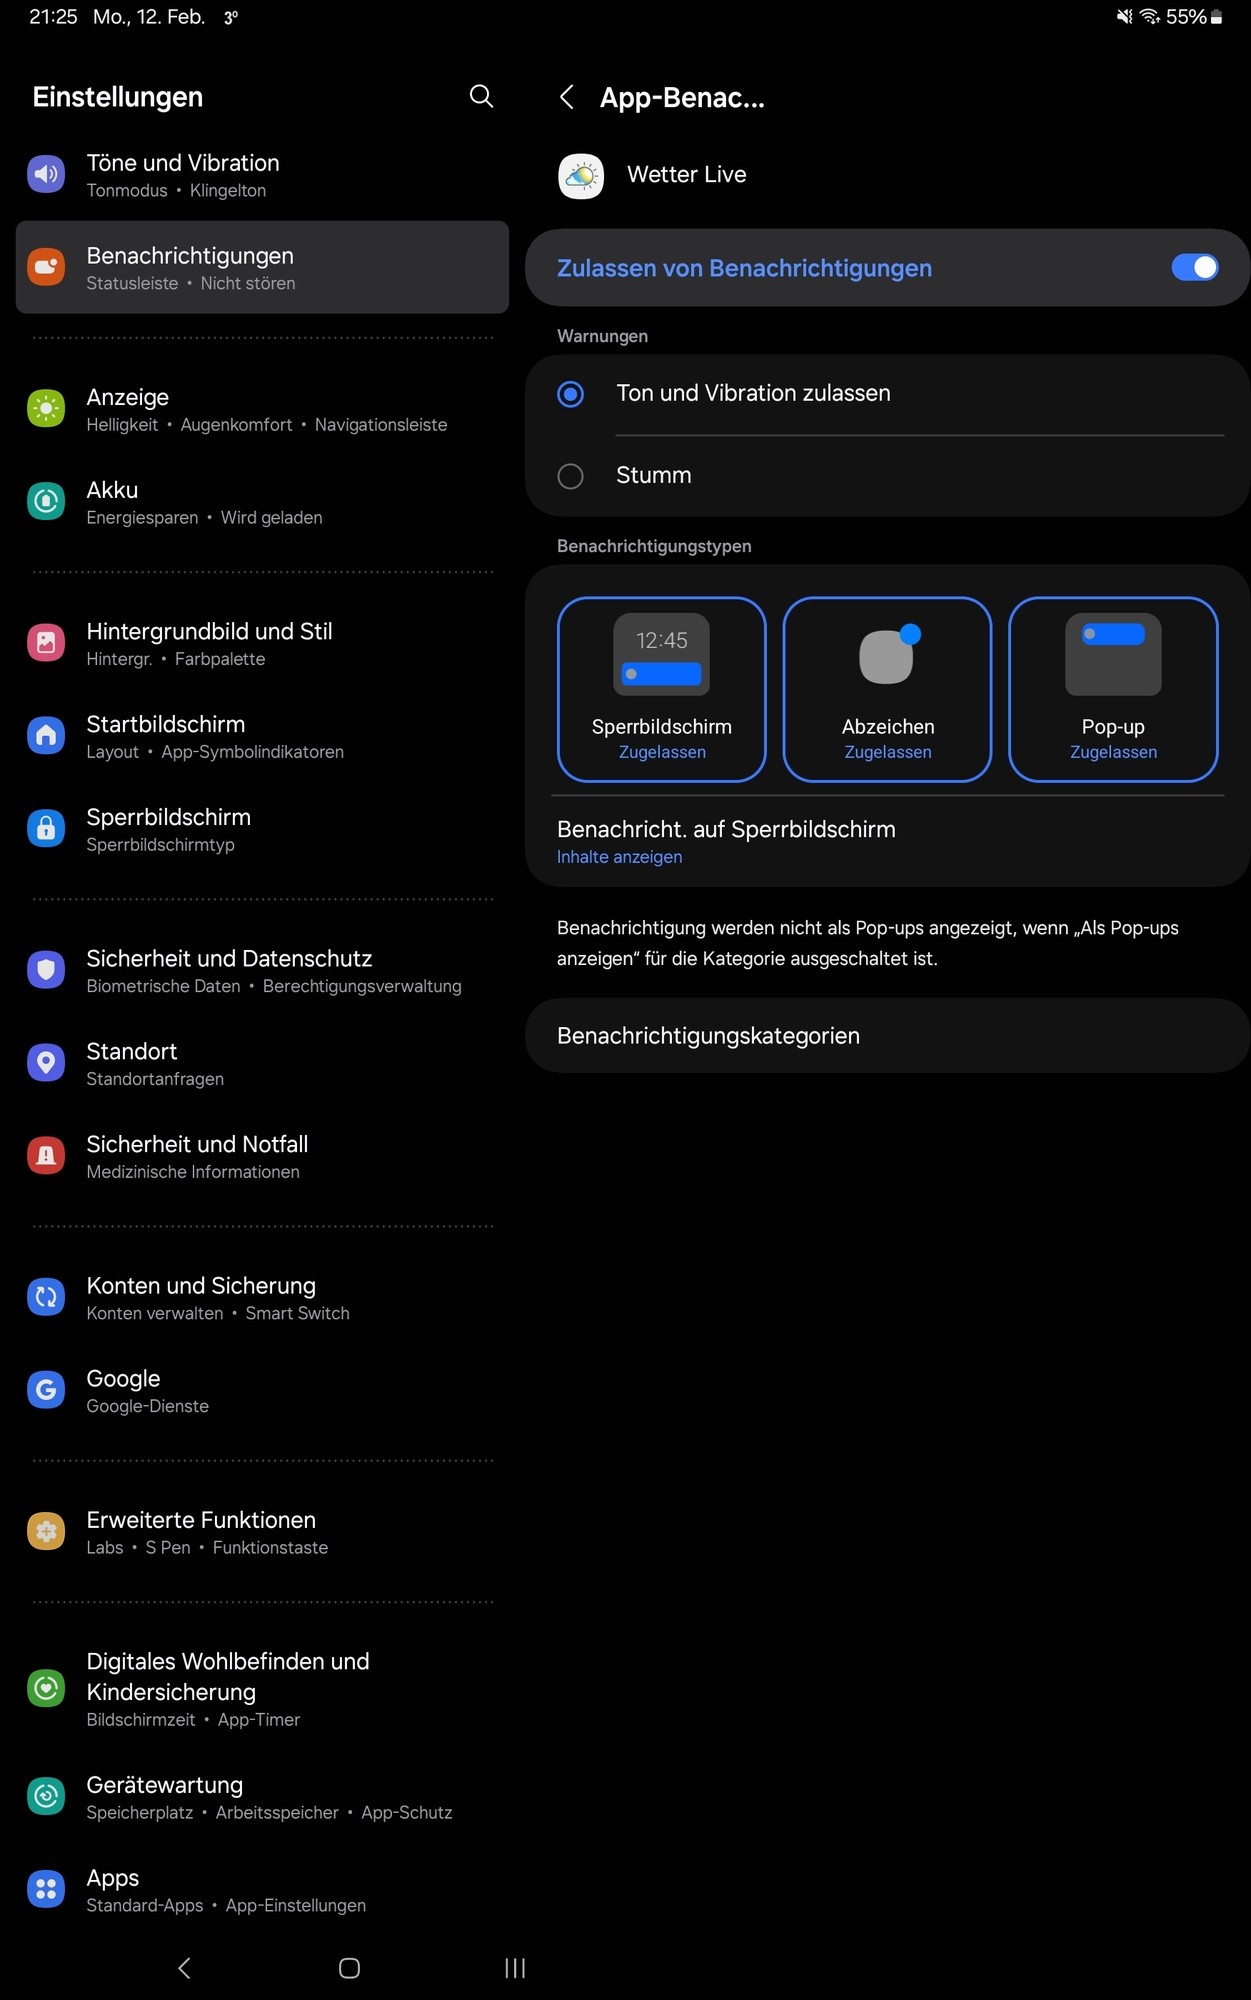Choose the Stumm radio option

pos(571,476)
